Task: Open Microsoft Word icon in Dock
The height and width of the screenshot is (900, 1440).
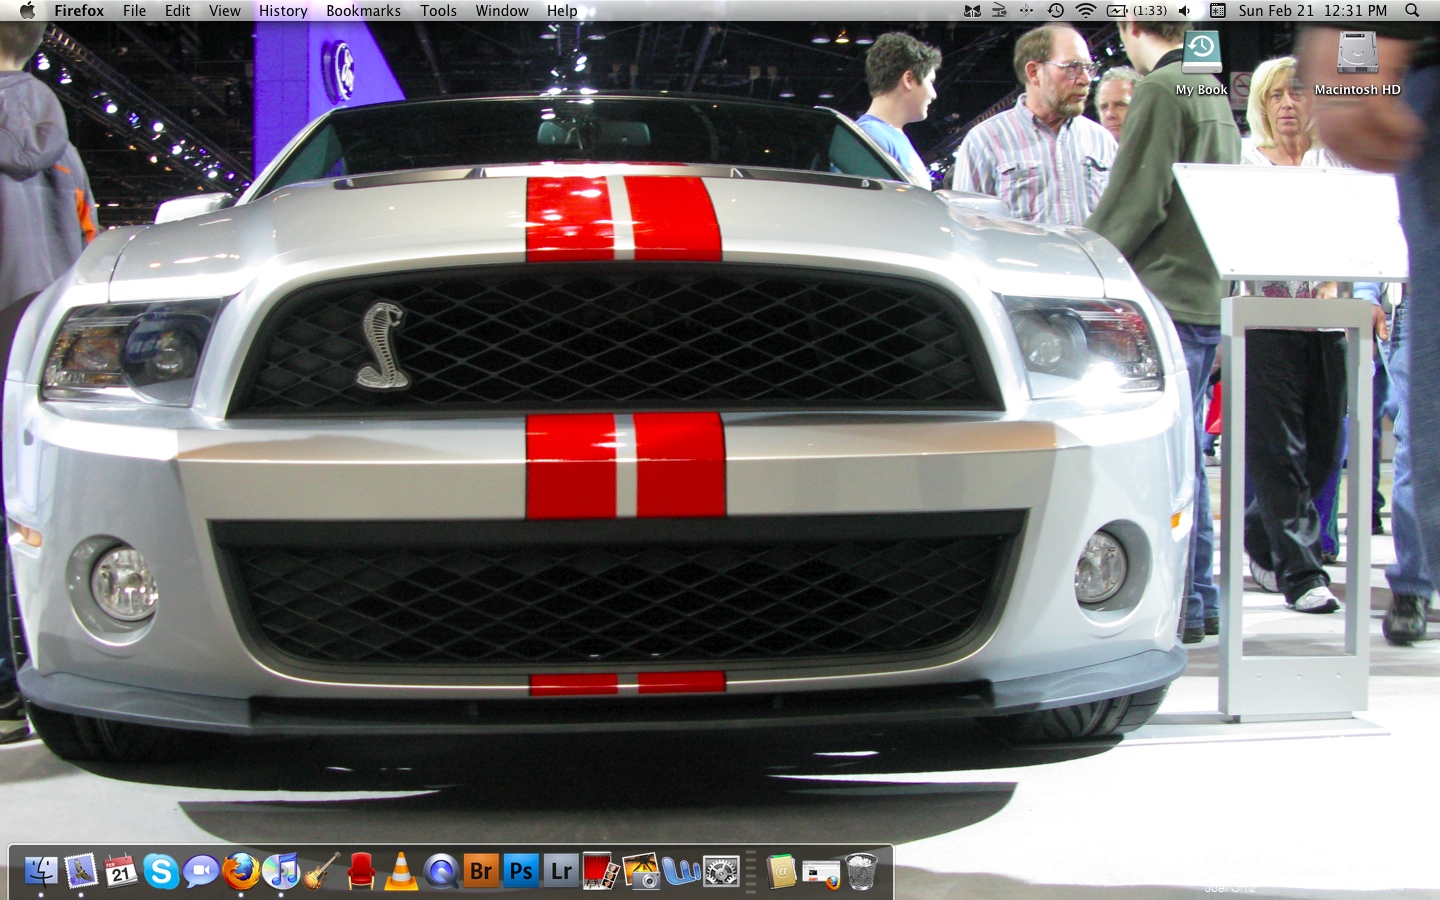Action: coord(681,872)
